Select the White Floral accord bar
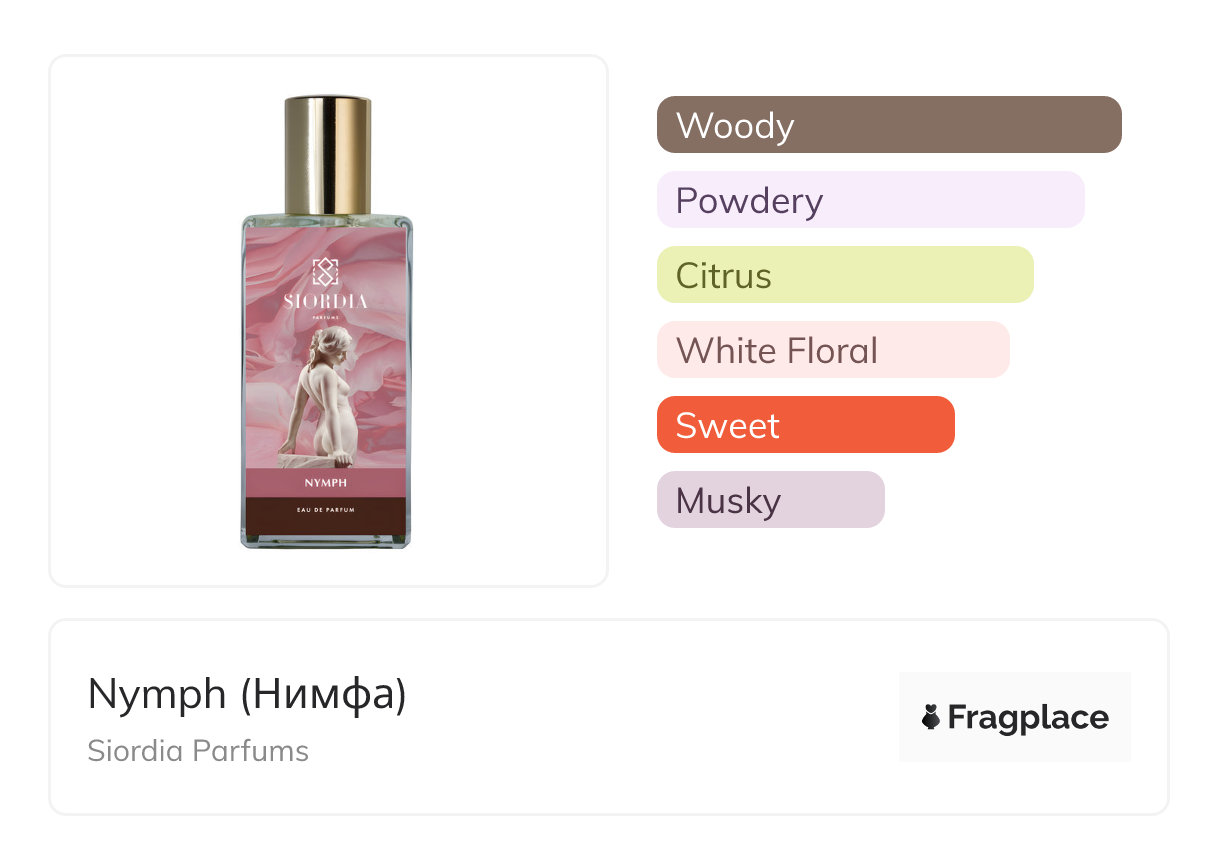The width and height of the screenshot is (1218, 864). pos(832,350)
